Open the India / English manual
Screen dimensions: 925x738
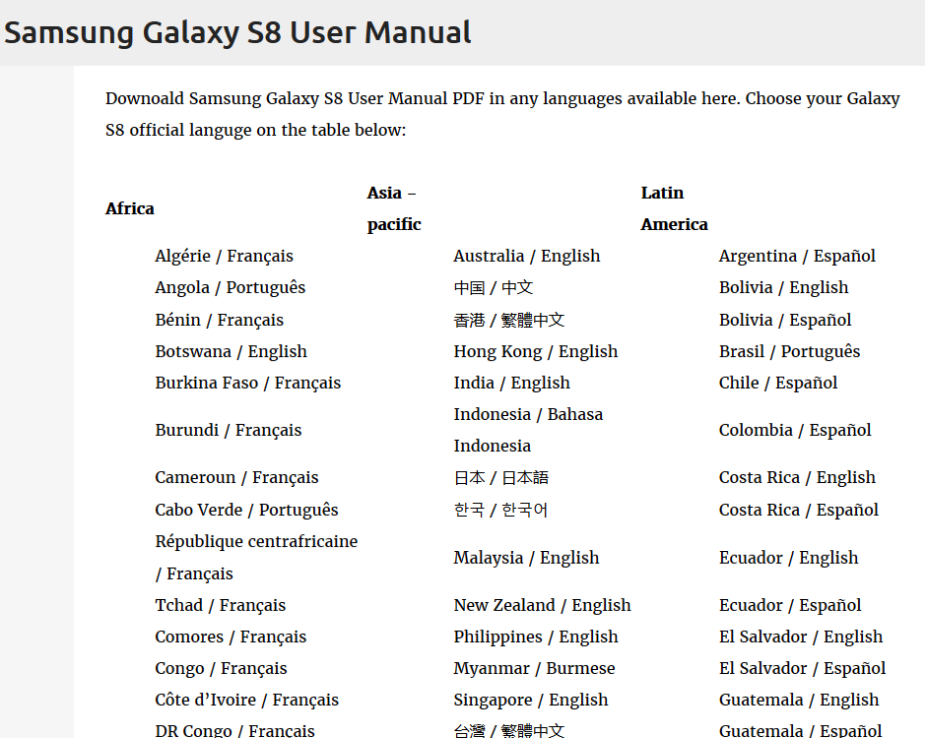(x=511, y=382)
